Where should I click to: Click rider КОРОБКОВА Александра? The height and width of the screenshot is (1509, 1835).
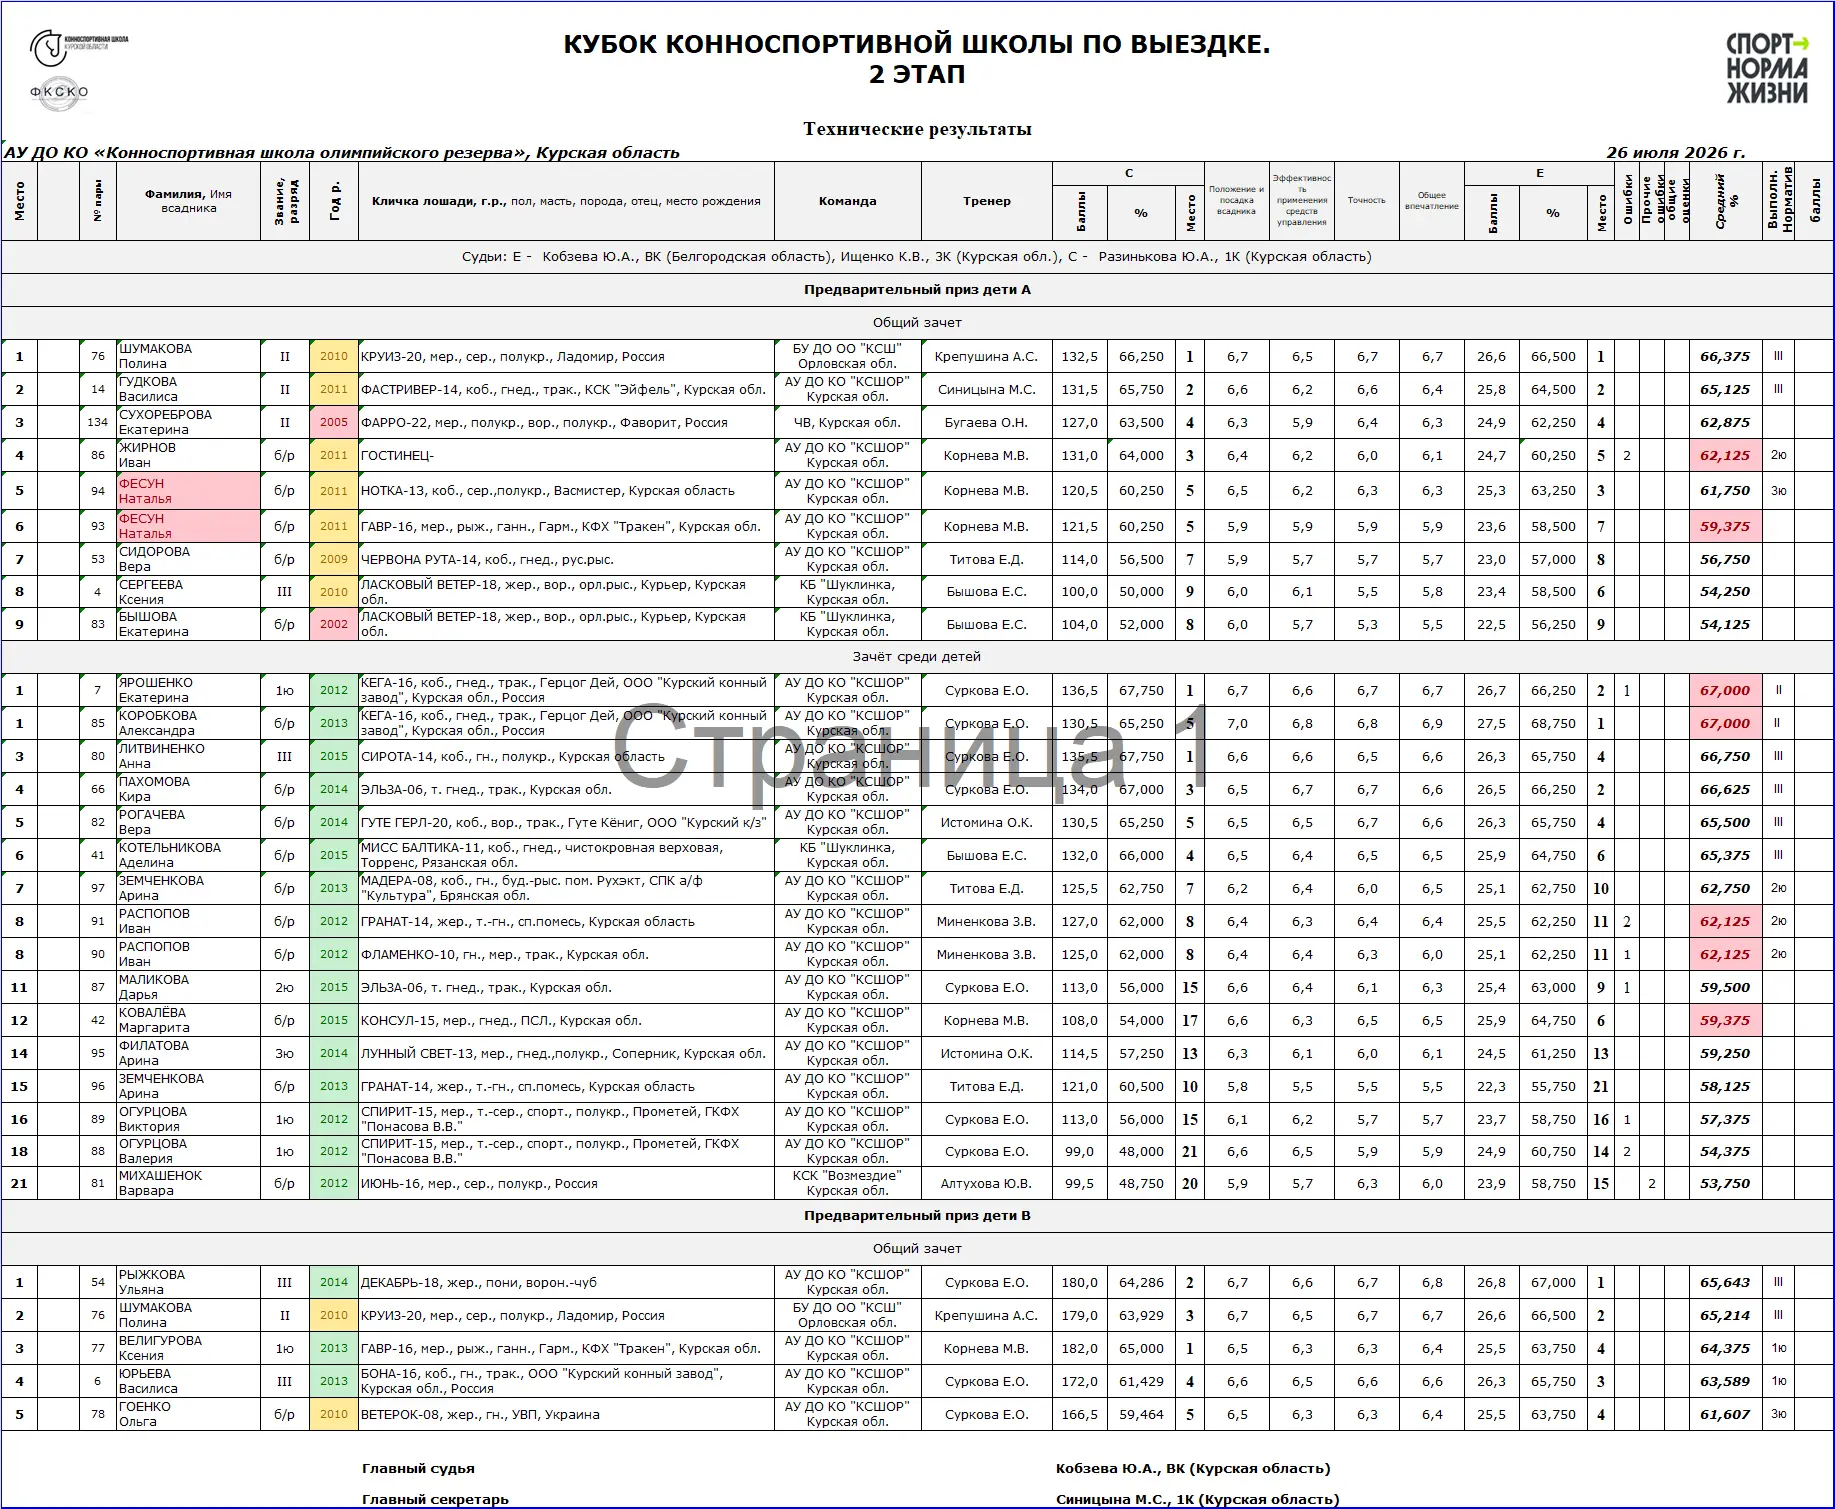click(x=188, y=723)
